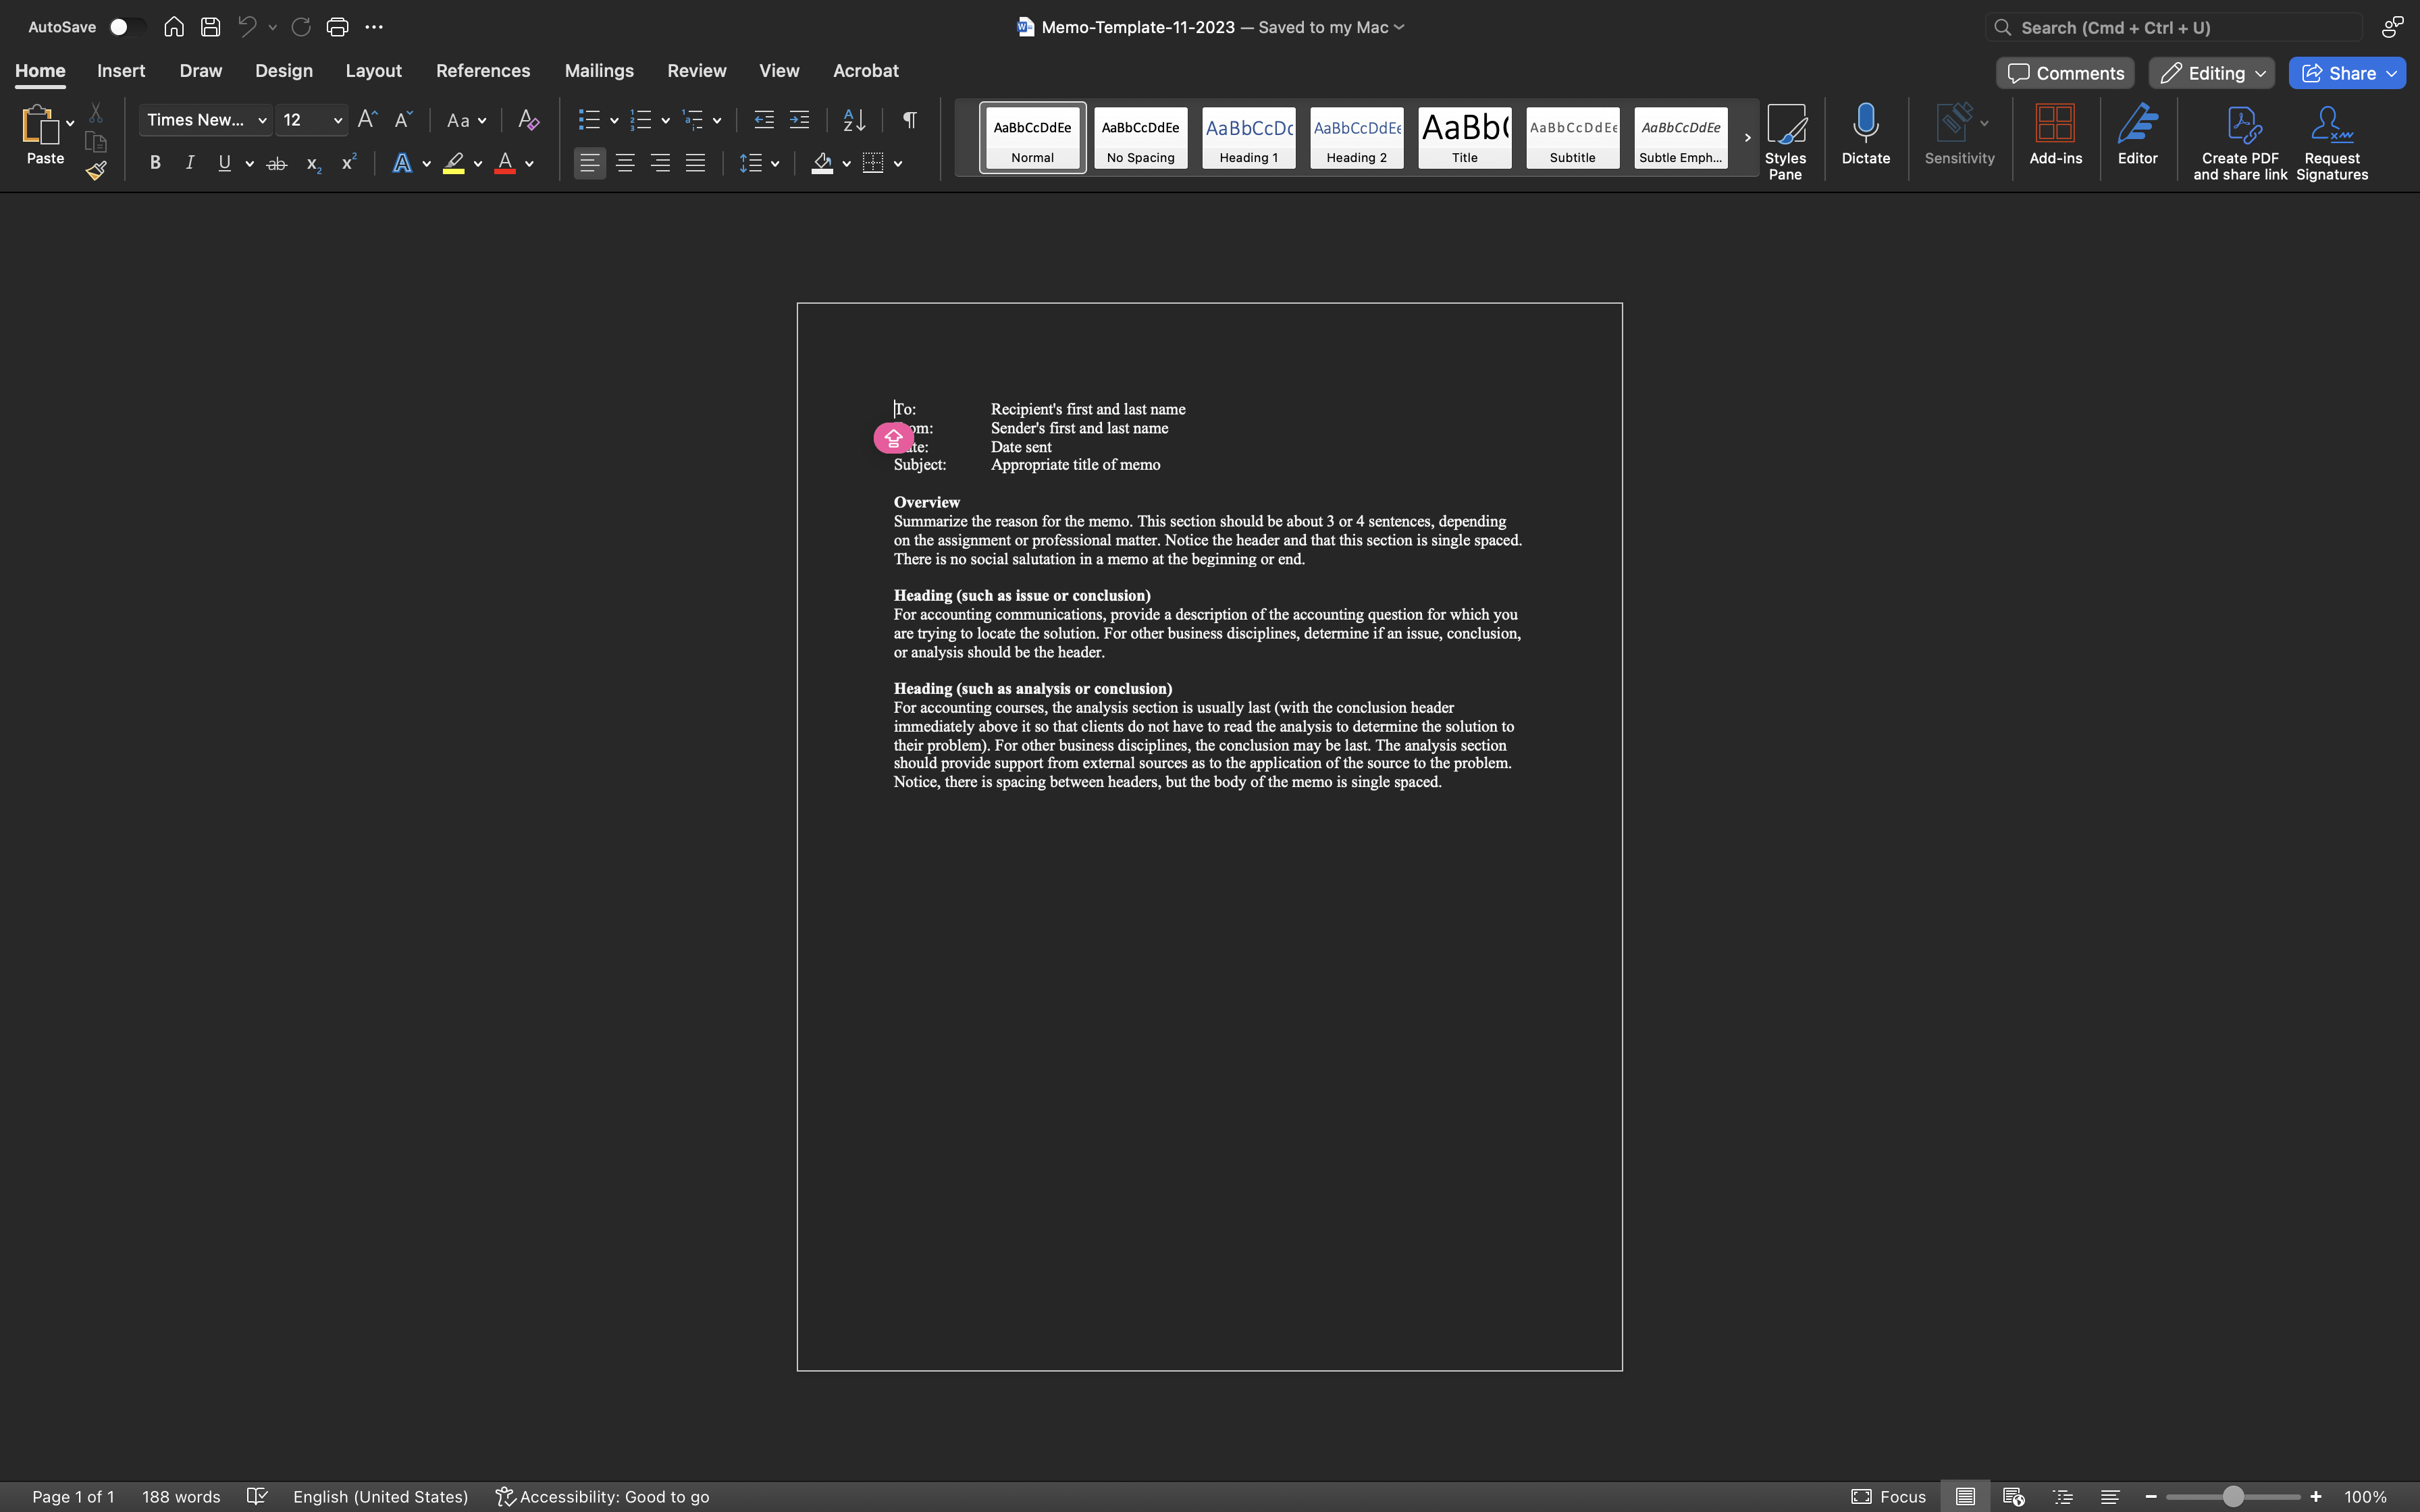Expand the styles gallery arrow
Viewport: 2420px width, 1512px height.
1747,138
